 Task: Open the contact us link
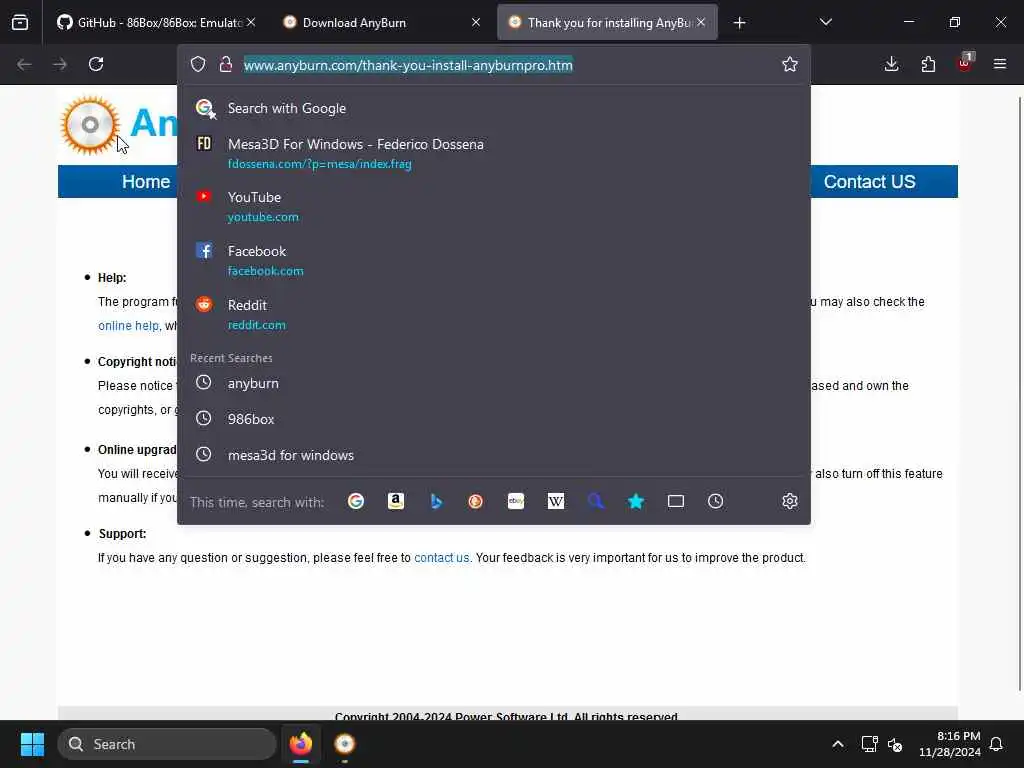tap(441, 558)
